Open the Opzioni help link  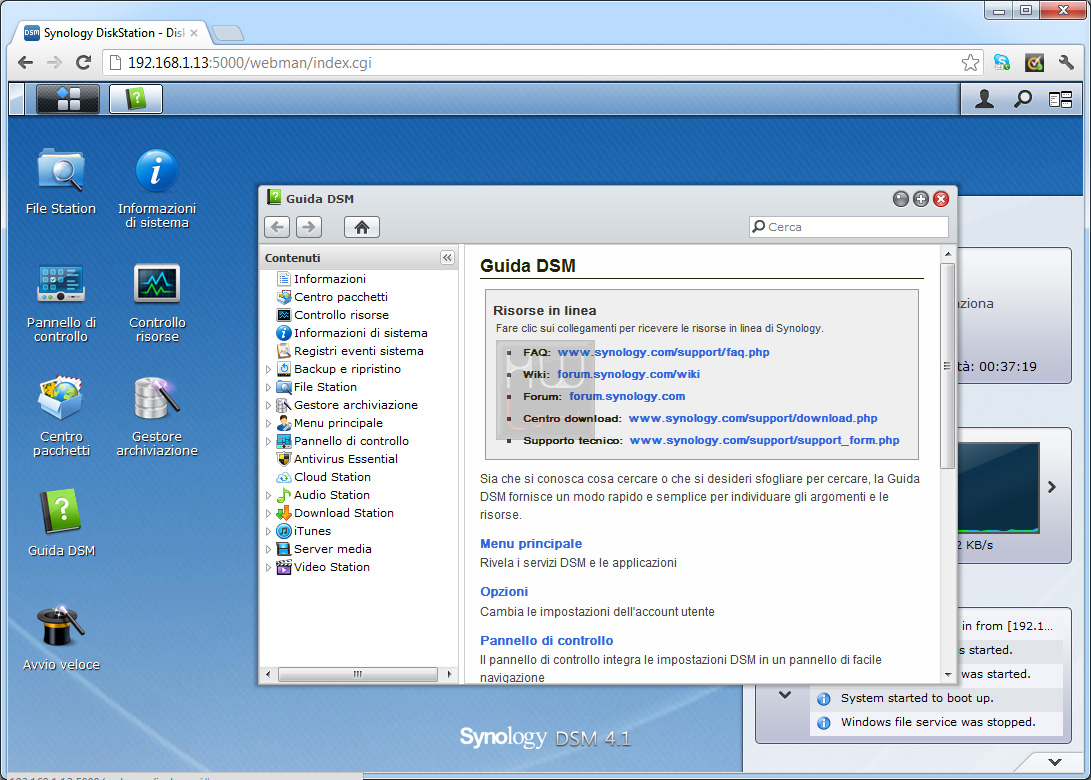point(504,591)
